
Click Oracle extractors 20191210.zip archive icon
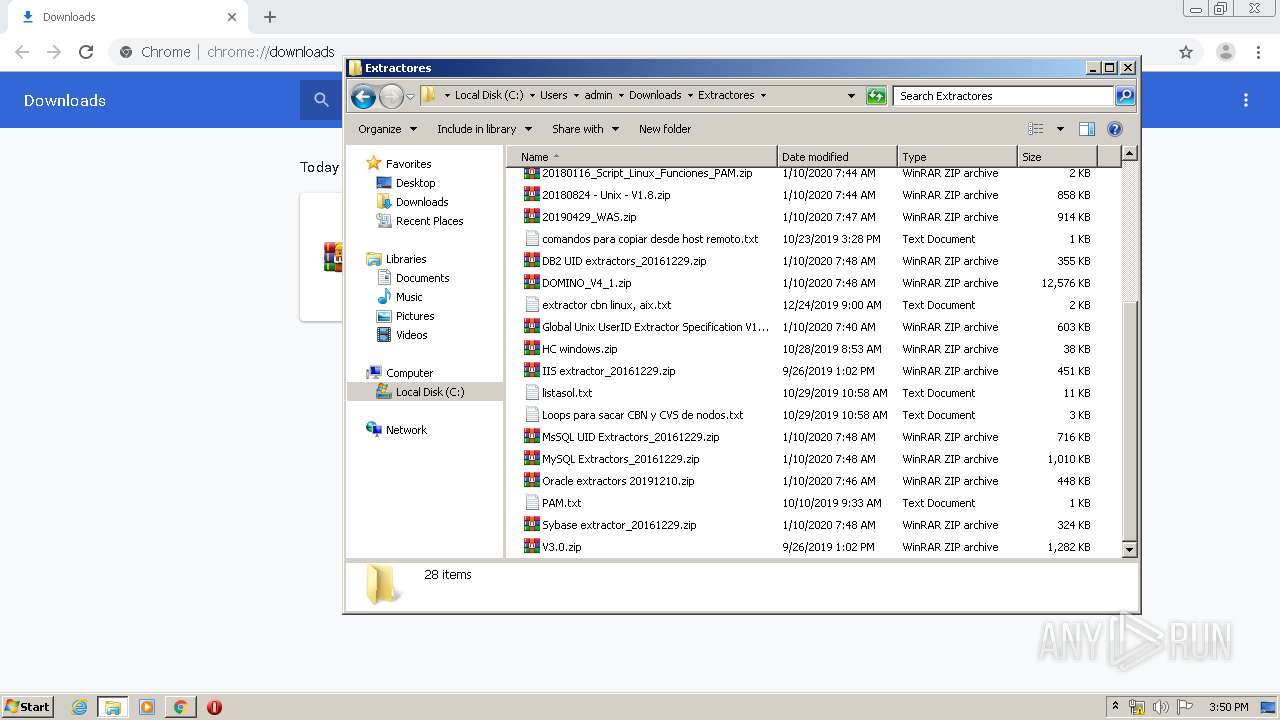tap(532, 480)
